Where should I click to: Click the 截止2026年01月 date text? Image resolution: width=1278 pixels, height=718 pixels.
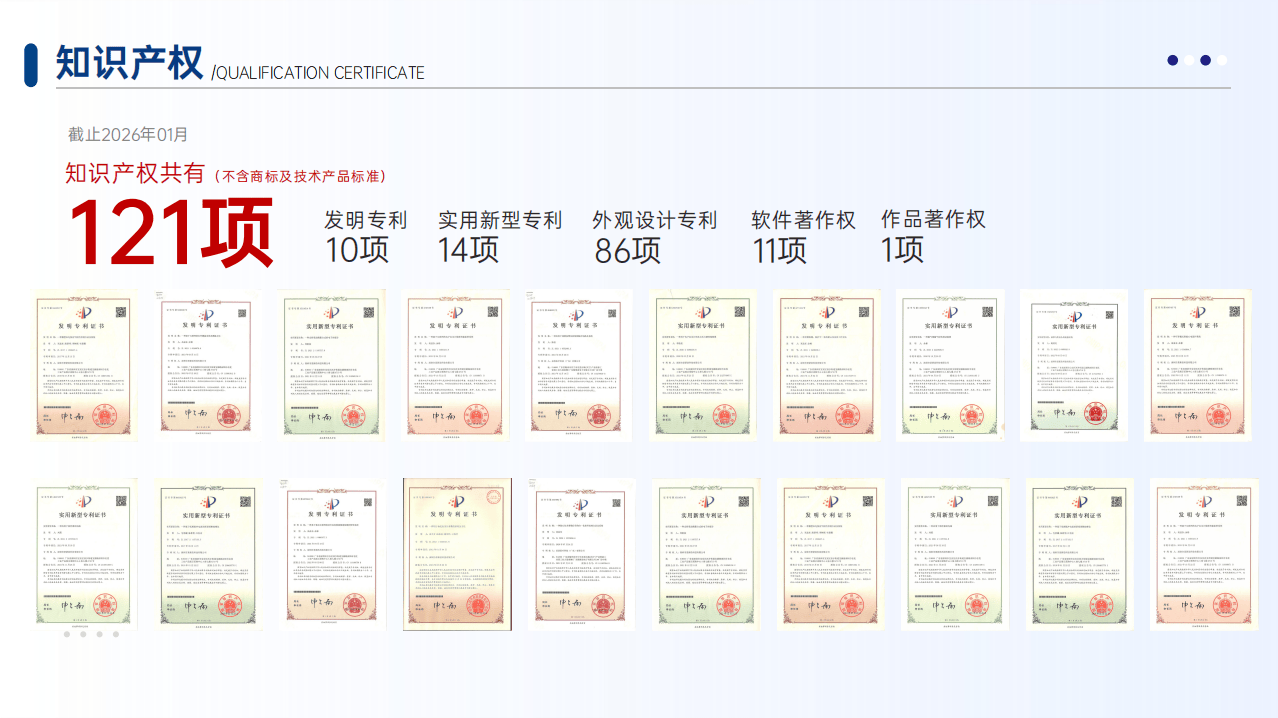point(127,134)
